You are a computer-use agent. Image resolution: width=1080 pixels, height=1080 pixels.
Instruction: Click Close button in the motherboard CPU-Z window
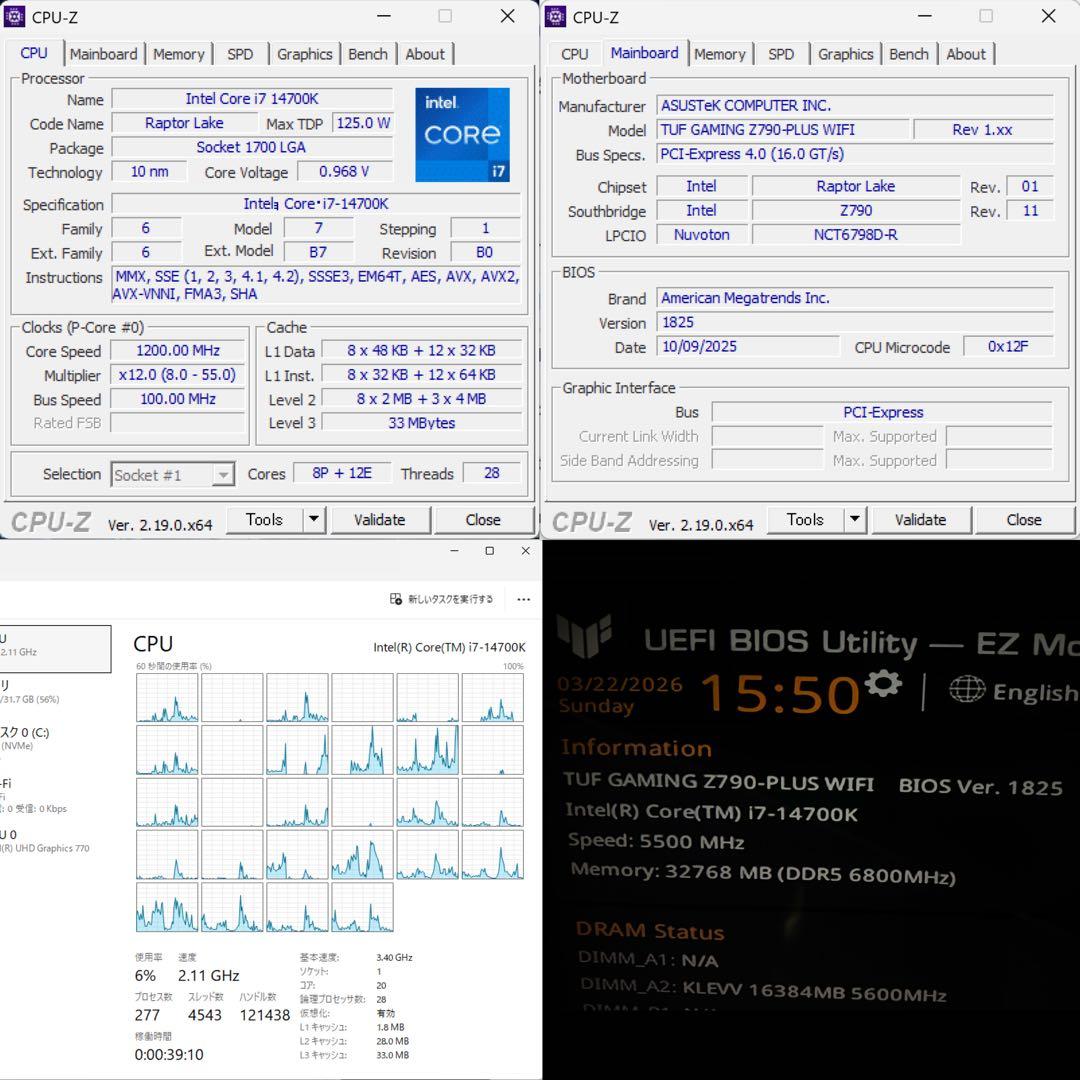point(1024,519)
